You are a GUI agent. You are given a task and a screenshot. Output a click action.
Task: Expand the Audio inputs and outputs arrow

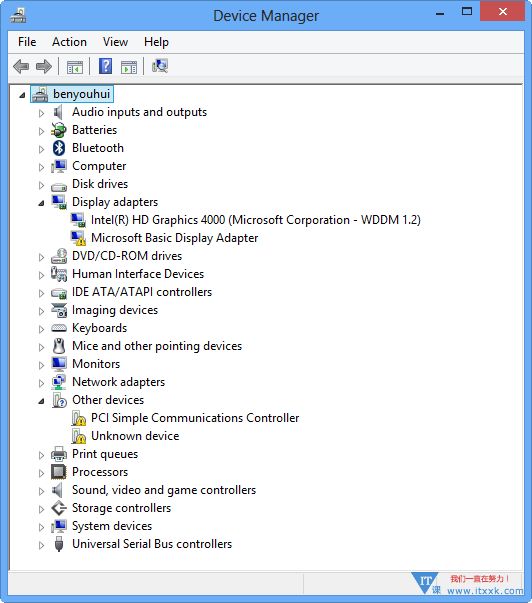tap(41, 113)
